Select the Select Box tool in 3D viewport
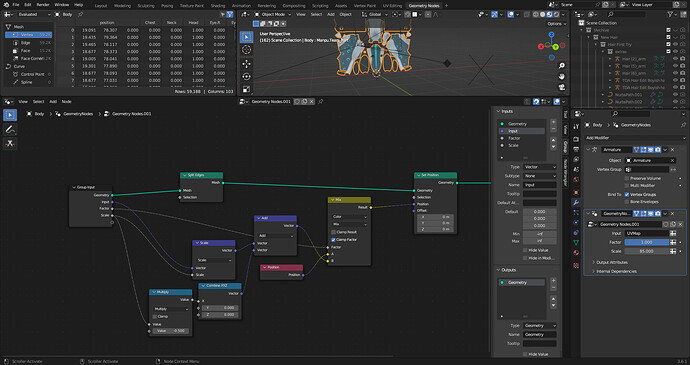The image size is (690, 365). pos(246,37)
